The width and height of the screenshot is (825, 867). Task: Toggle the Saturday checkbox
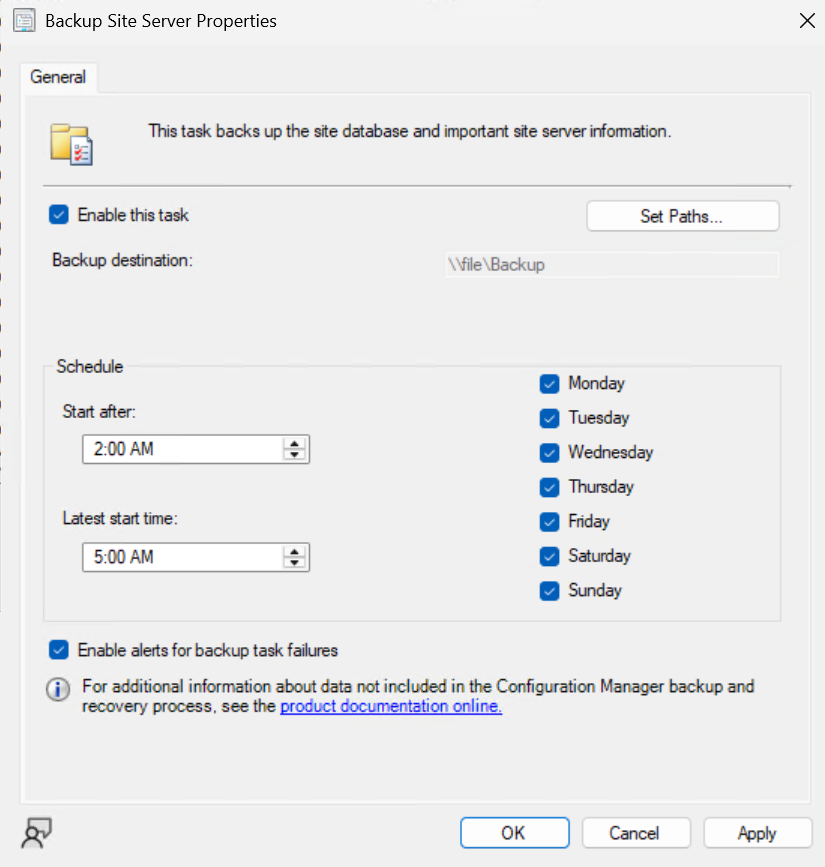(549, 556)
